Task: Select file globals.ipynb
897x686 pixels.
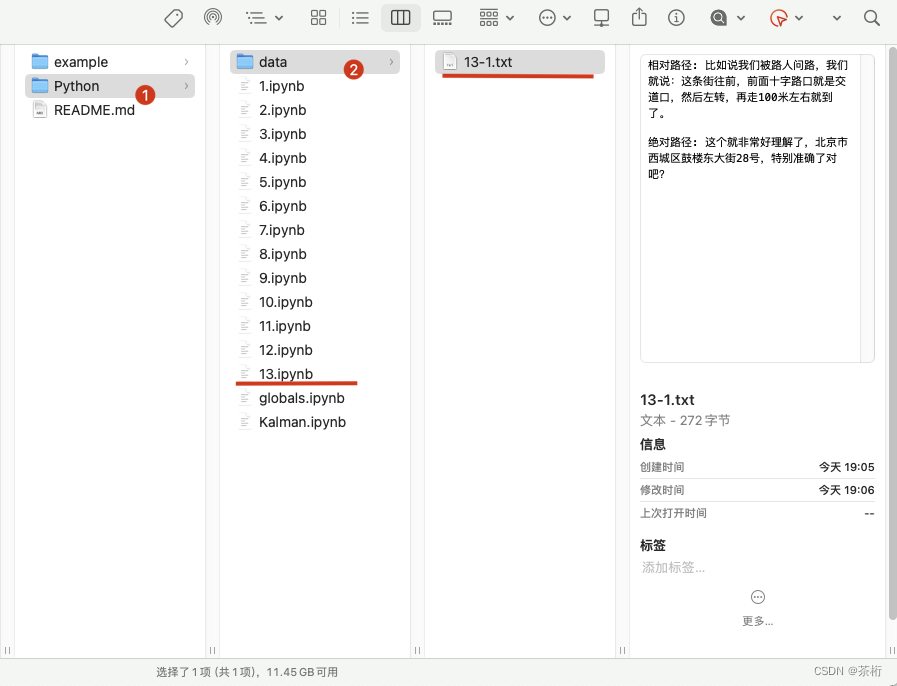Action: click(x=315, y=398)
